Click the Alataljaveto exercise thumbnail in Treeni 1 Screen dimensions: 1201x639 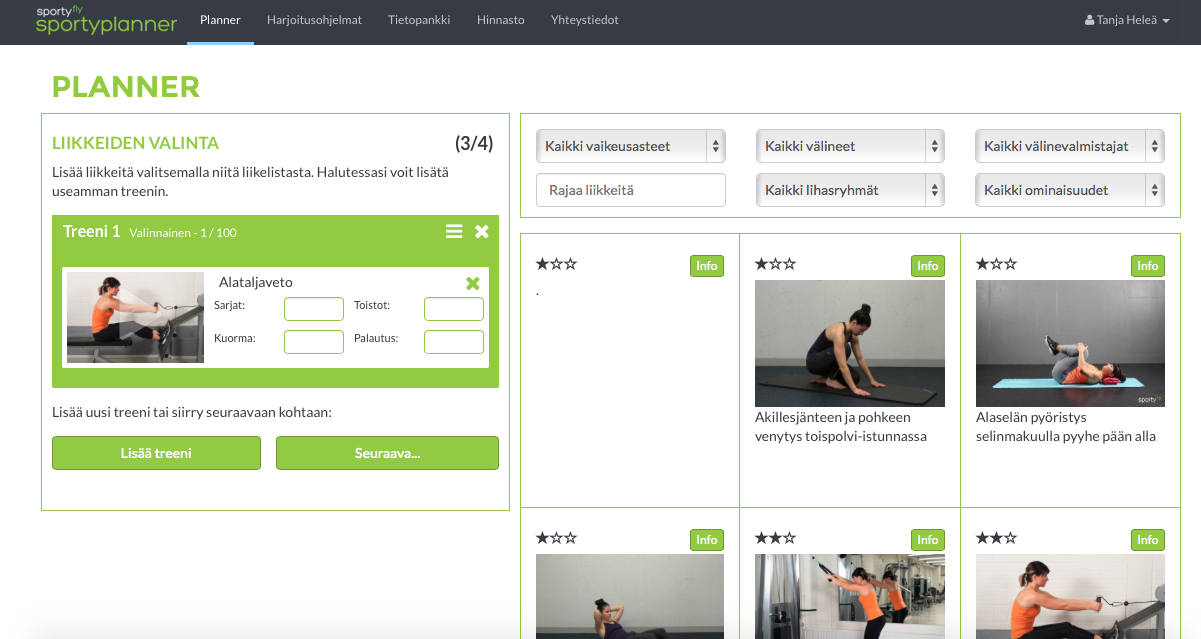click(135, 317)
